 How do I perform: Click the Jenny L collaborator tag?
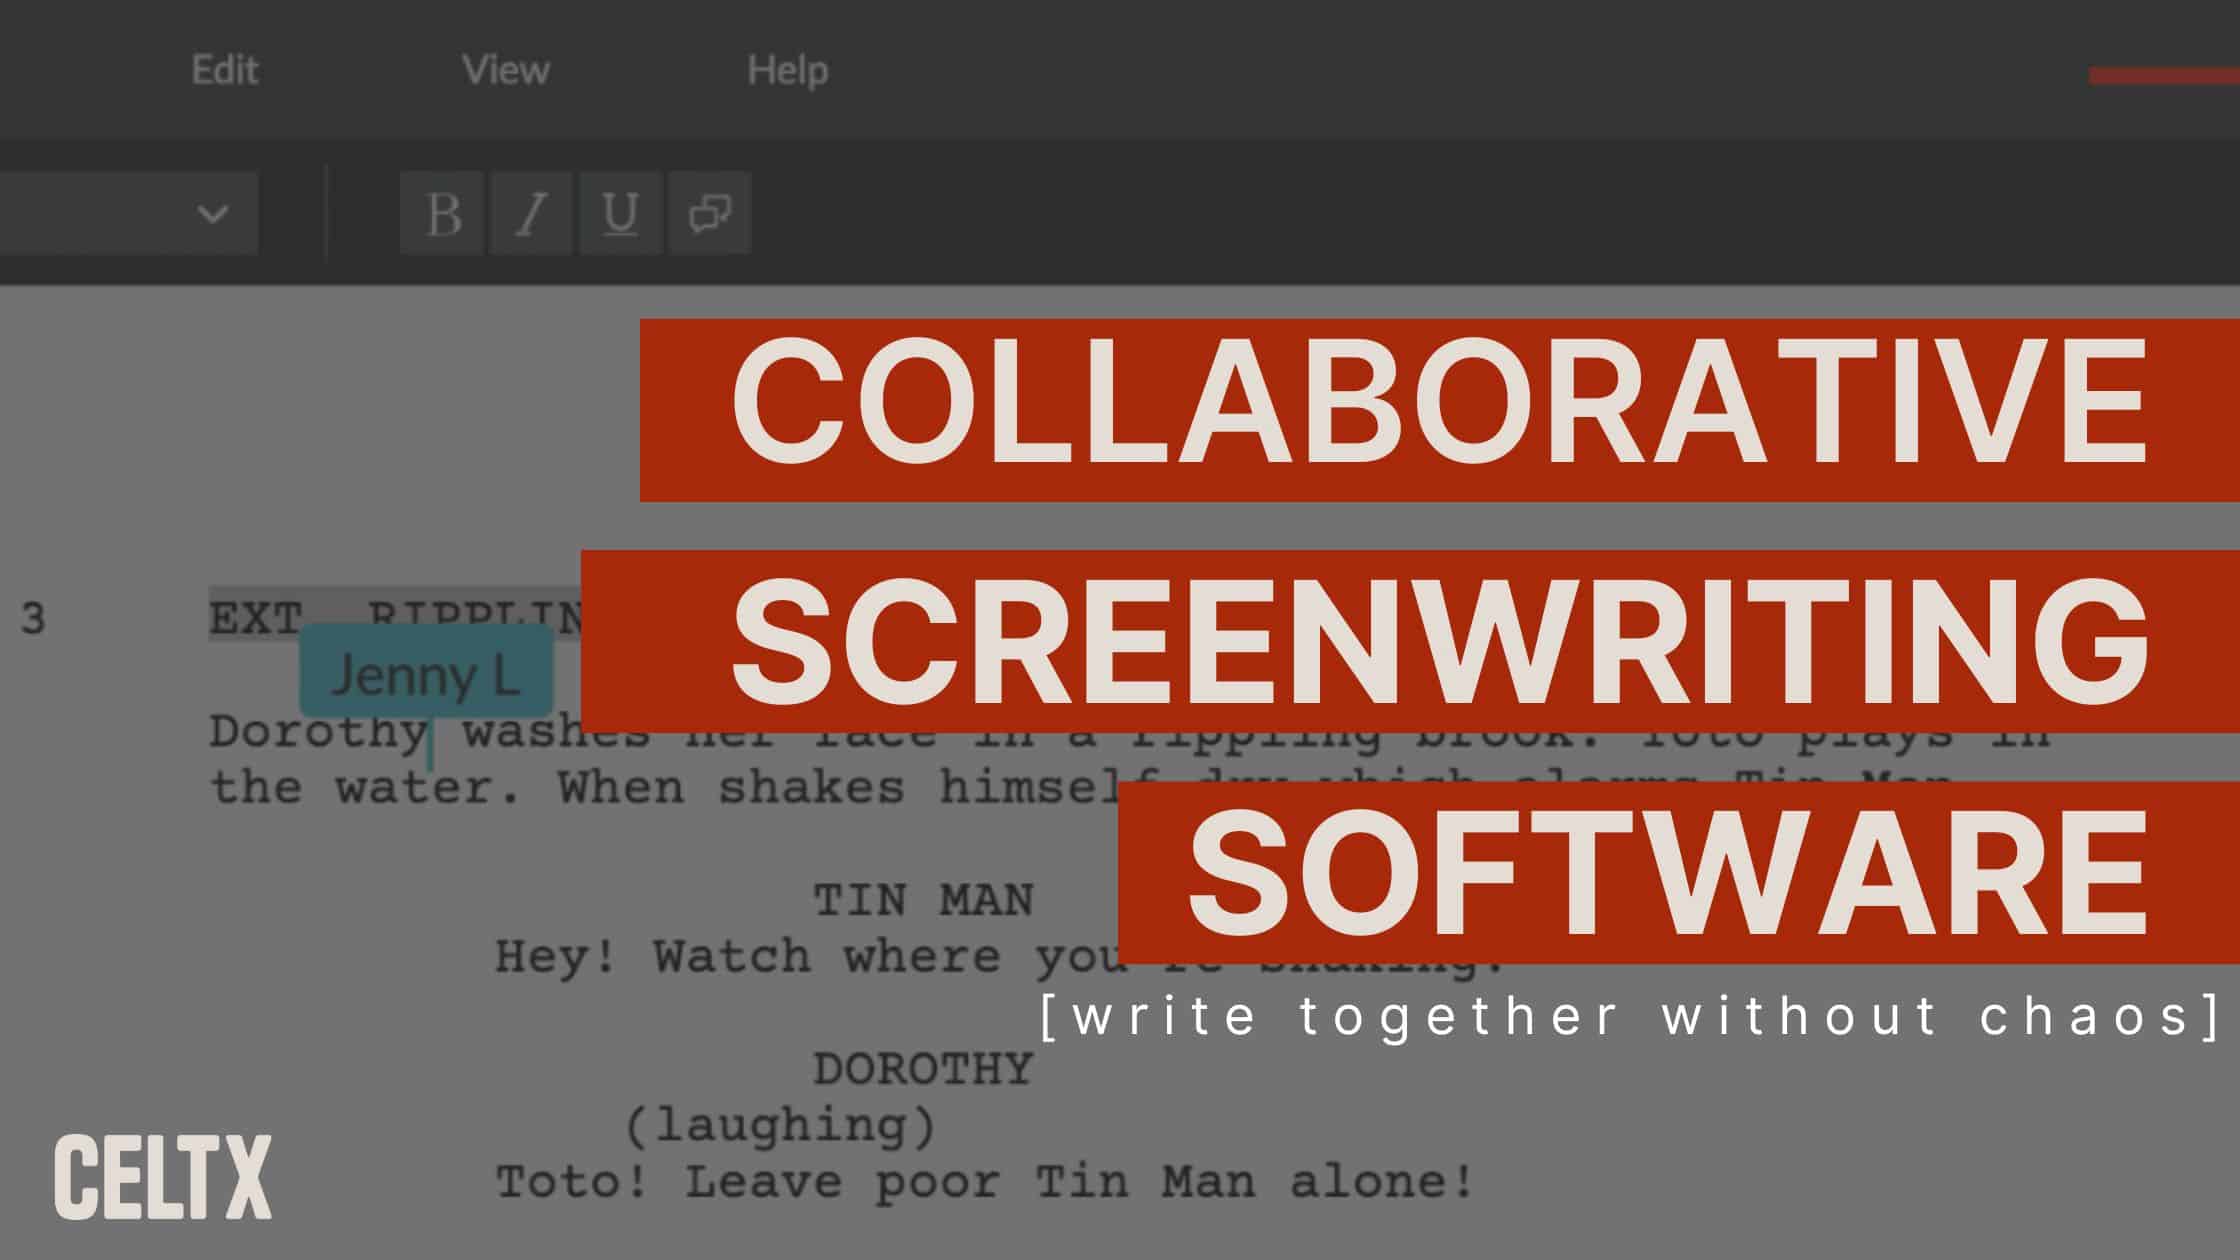[426, 676]
